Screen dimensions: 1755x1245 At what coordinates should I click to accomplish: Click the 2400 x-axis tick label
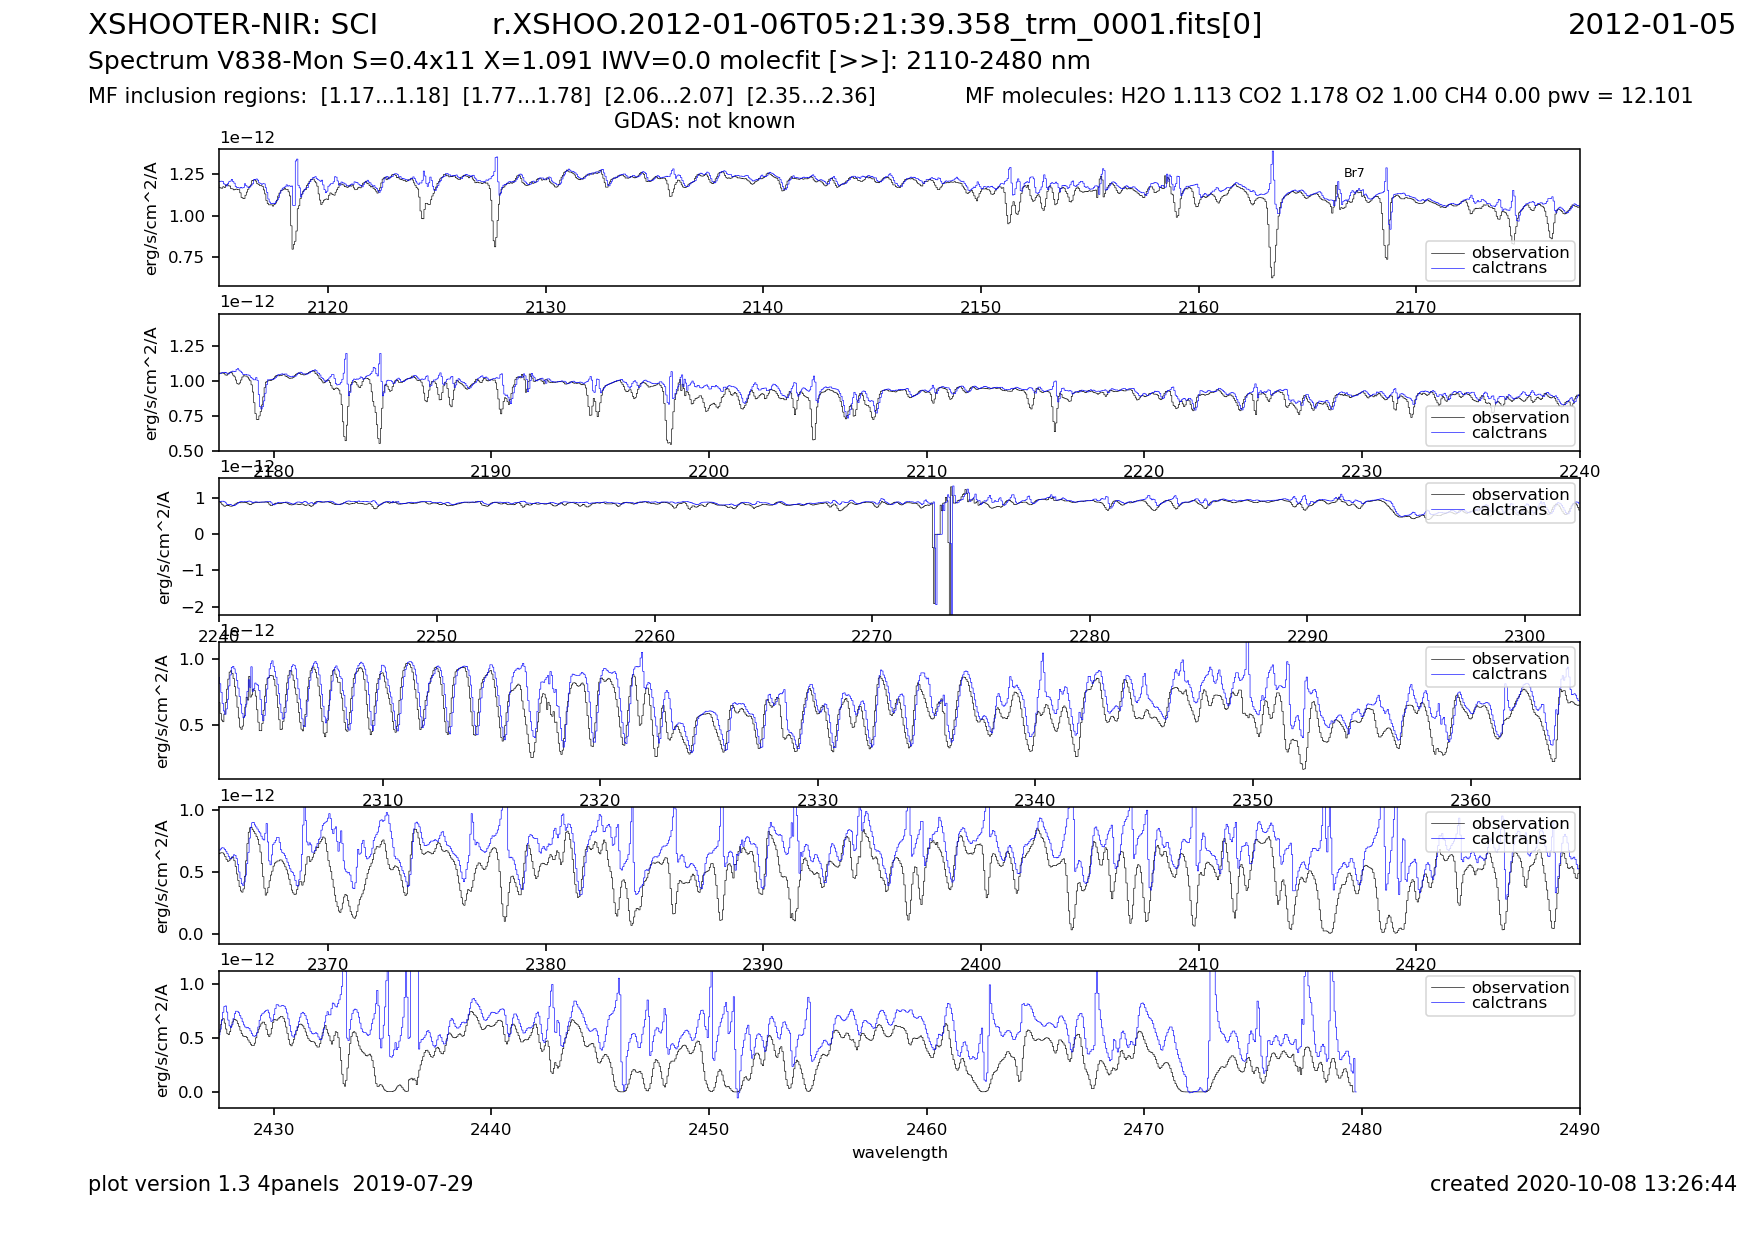980,964
